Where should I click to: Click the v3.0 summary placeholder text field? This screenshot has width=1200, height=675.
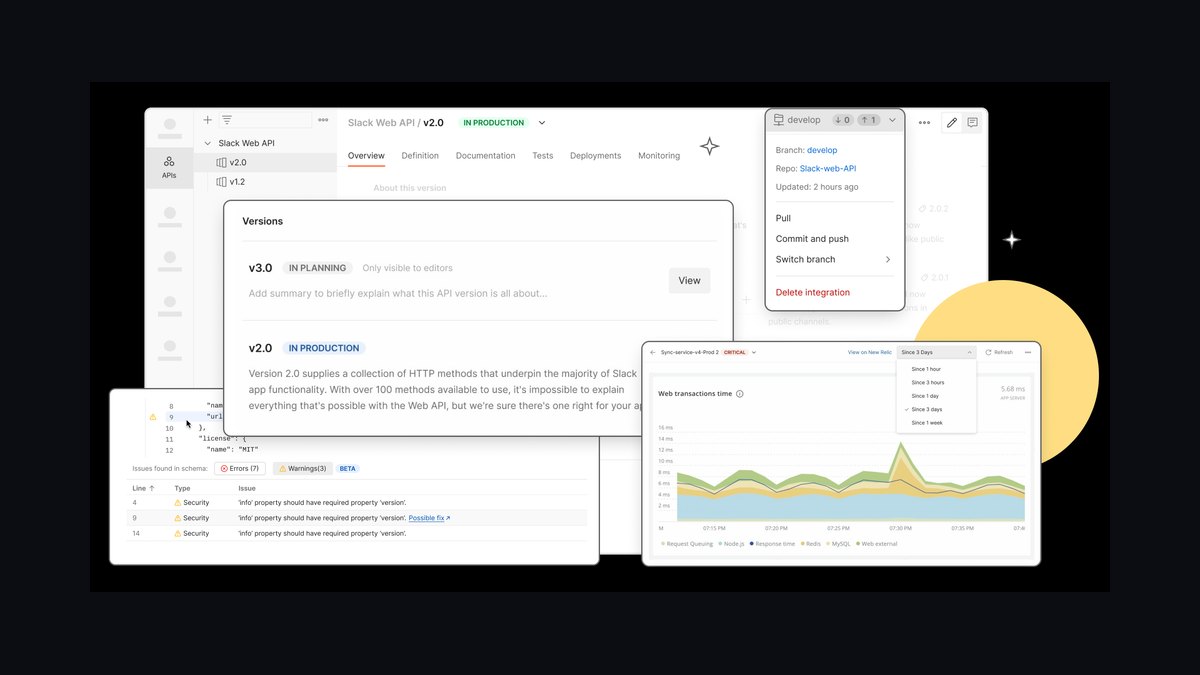pos(398,293)
